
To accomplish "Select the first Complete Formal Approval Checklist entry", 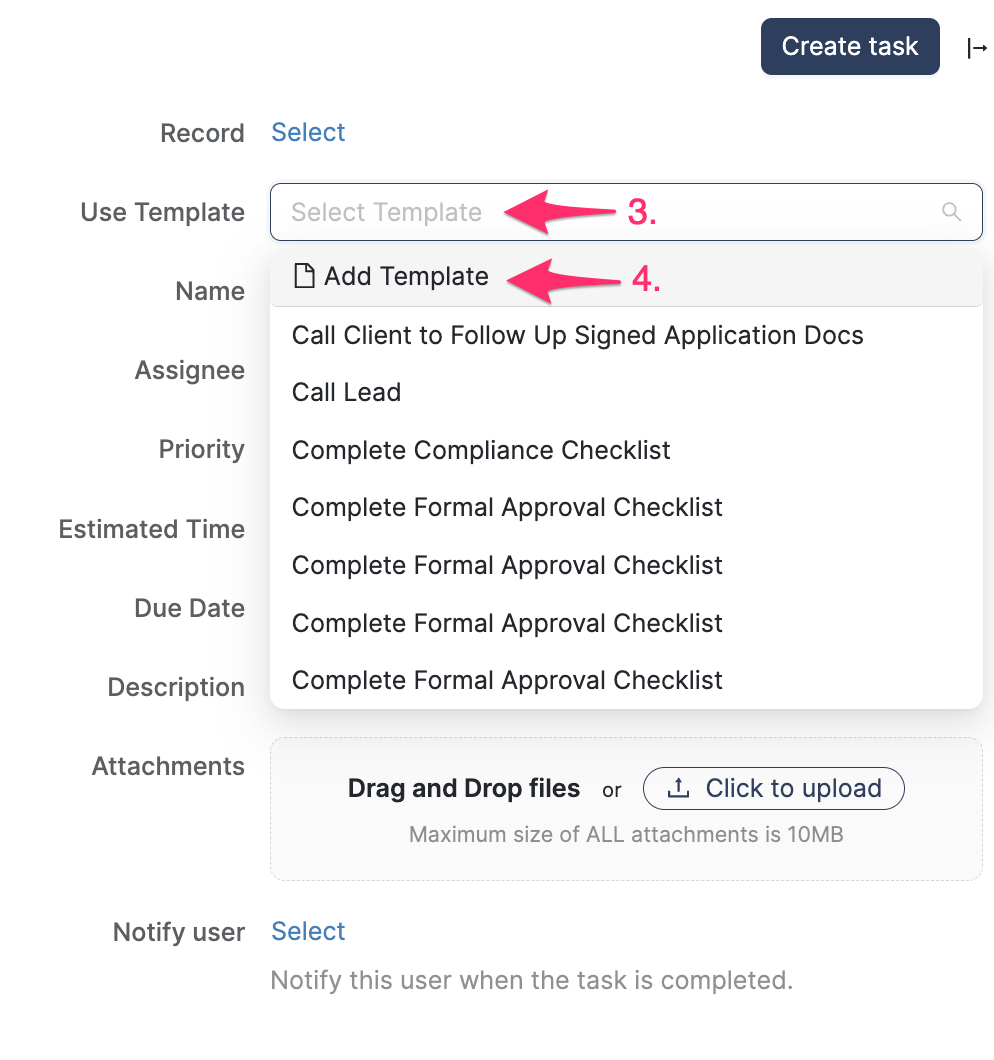I will pyautogui.click(x=507, y=507).
